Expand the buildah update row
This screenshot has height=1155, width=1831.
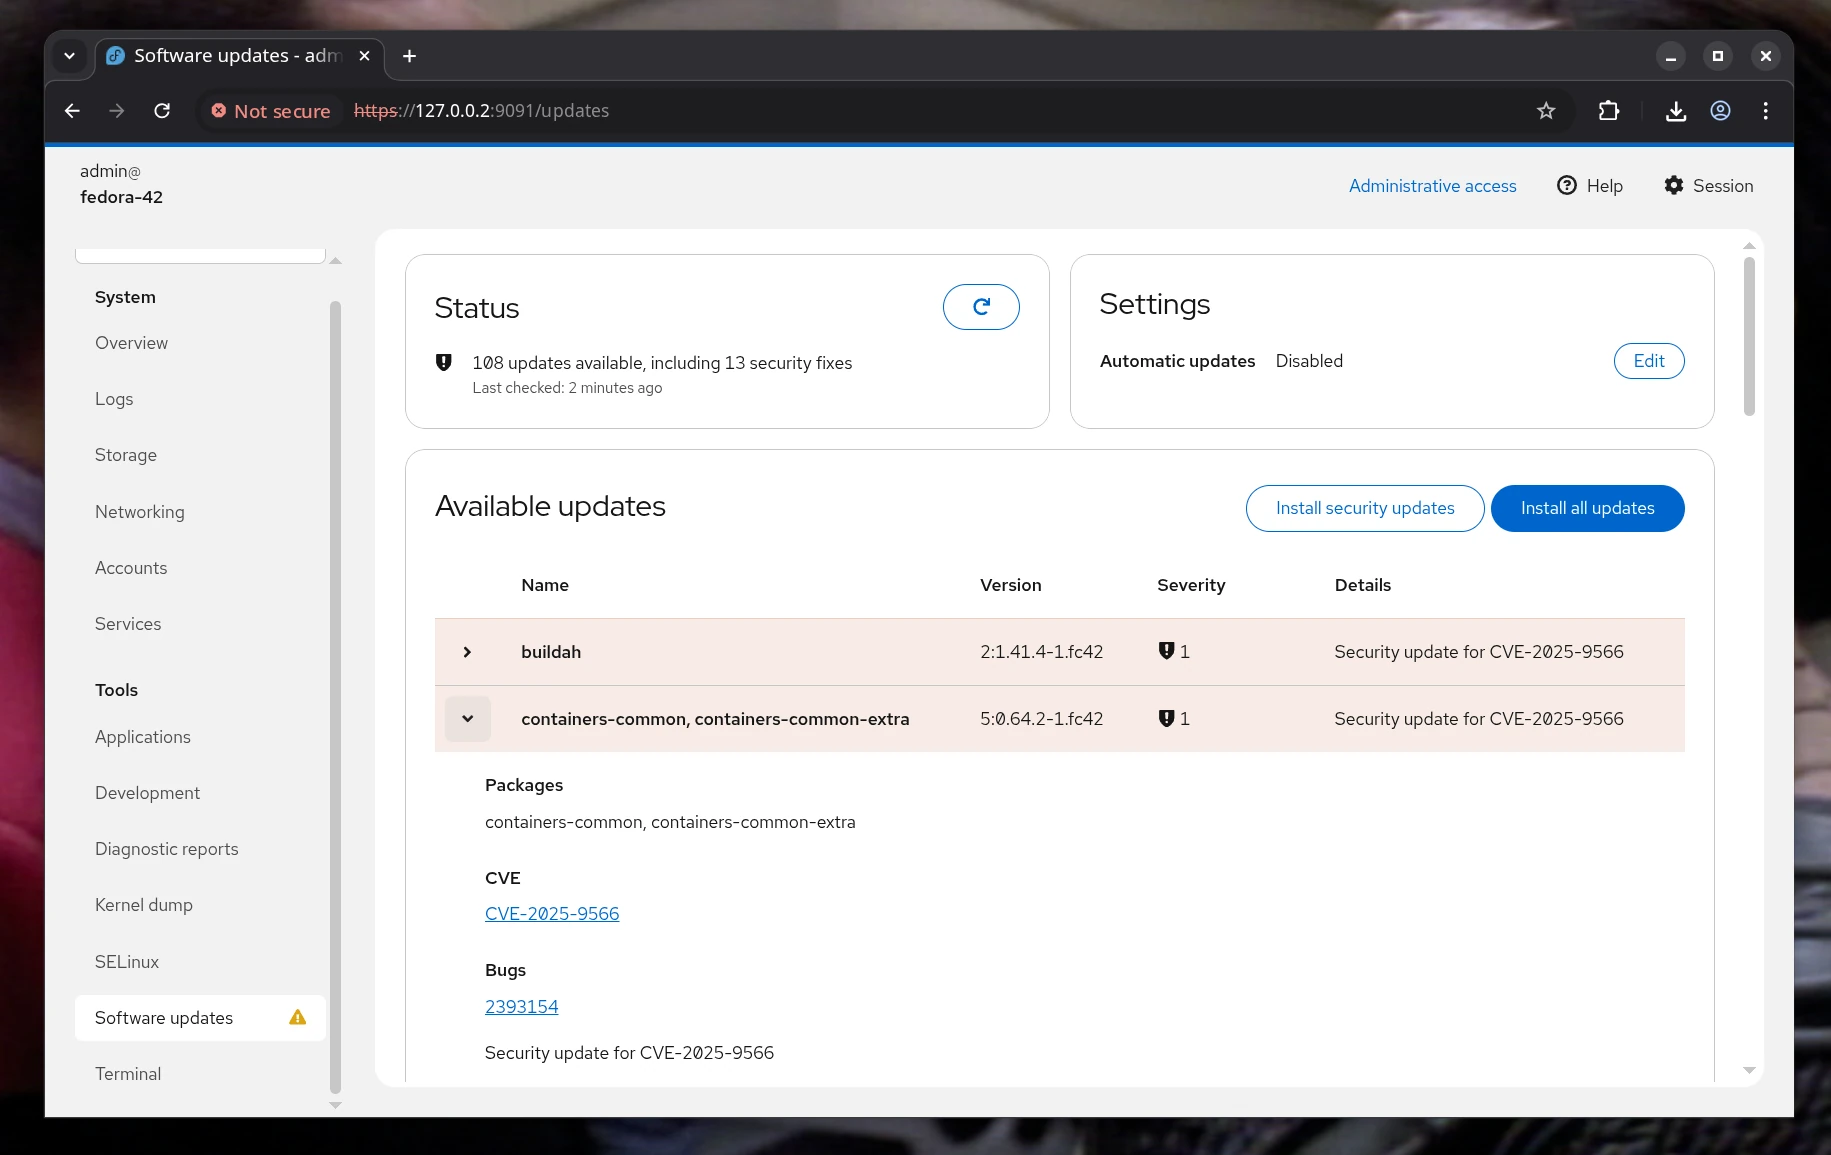pyautogui.click(x=466, y=652)
